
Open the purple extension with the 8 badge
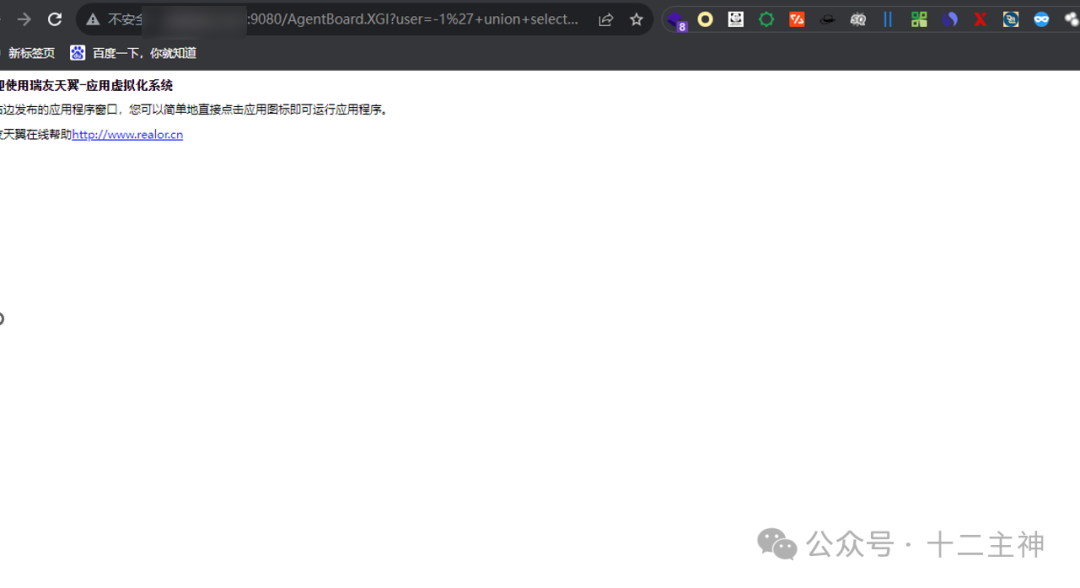point(676,19)
